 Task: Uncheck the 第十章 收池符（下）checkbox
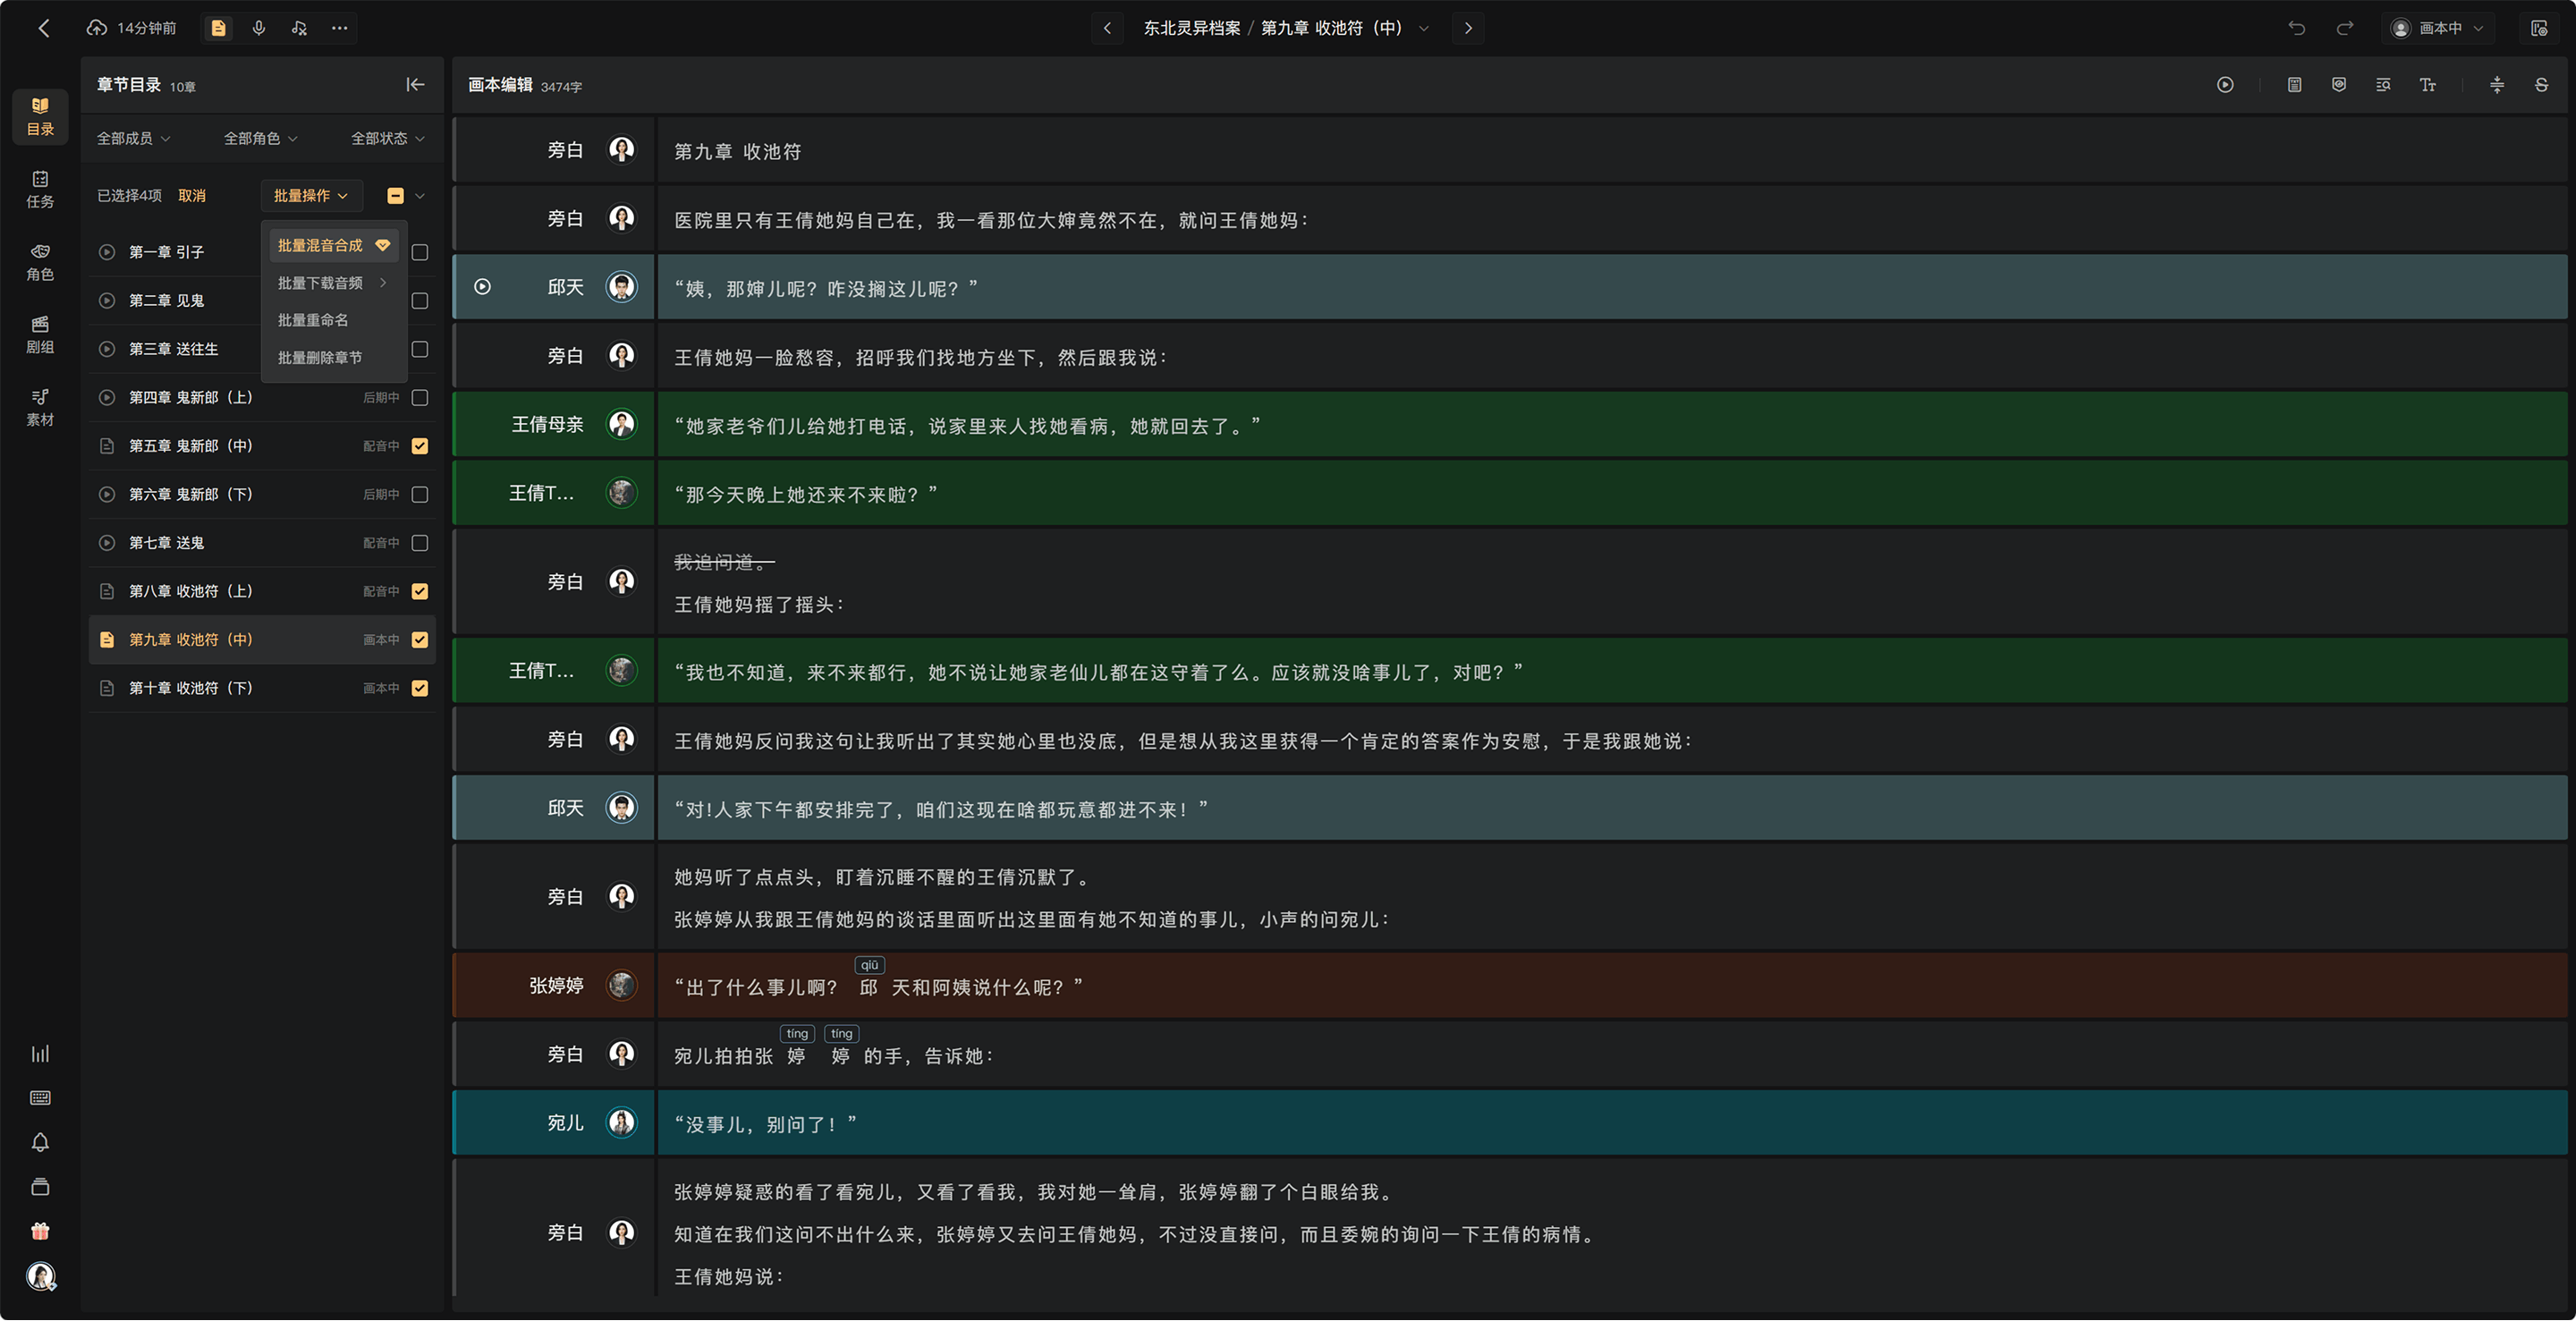coord(420,689)
